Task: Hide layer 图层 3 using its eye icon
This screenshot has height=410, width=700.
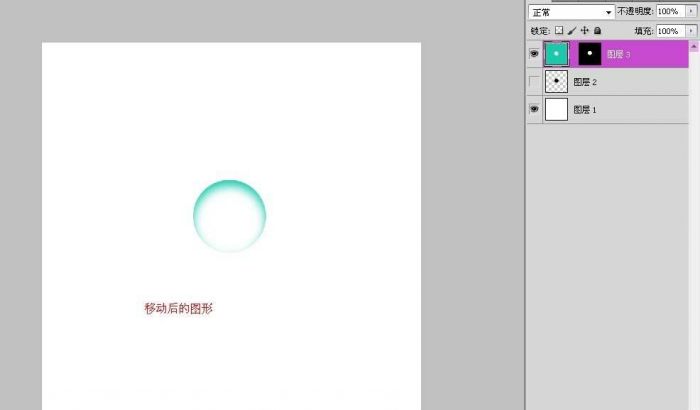Action: tap(534, 54)
